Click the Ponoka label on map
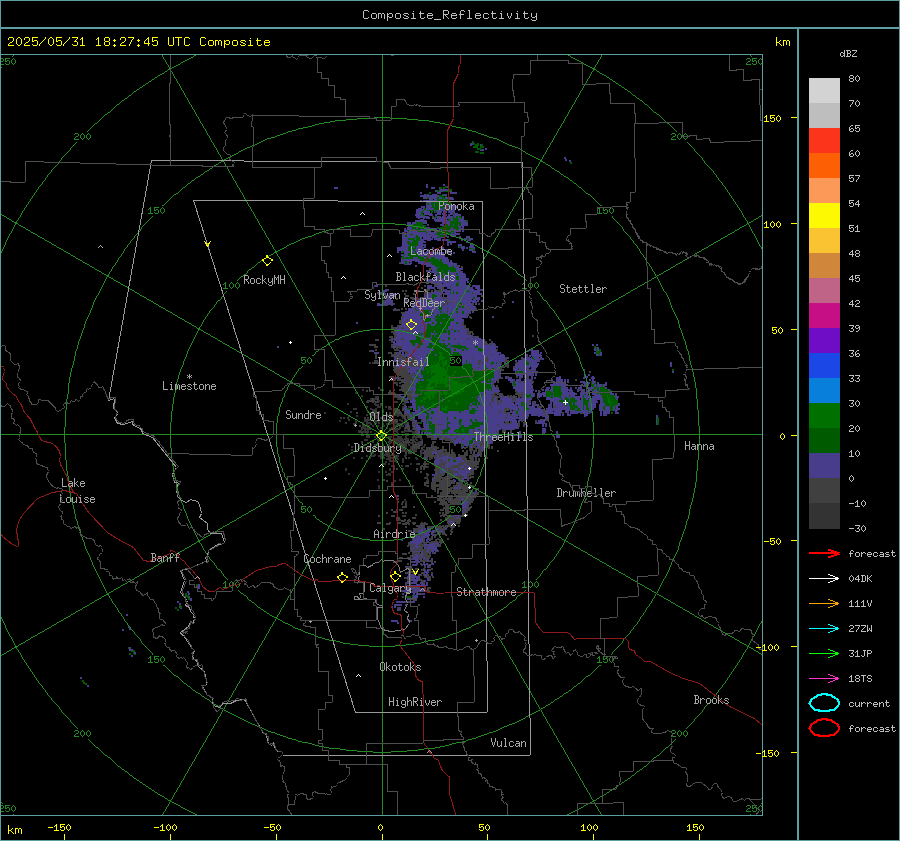Screen dimensions: 900x841 456,206
